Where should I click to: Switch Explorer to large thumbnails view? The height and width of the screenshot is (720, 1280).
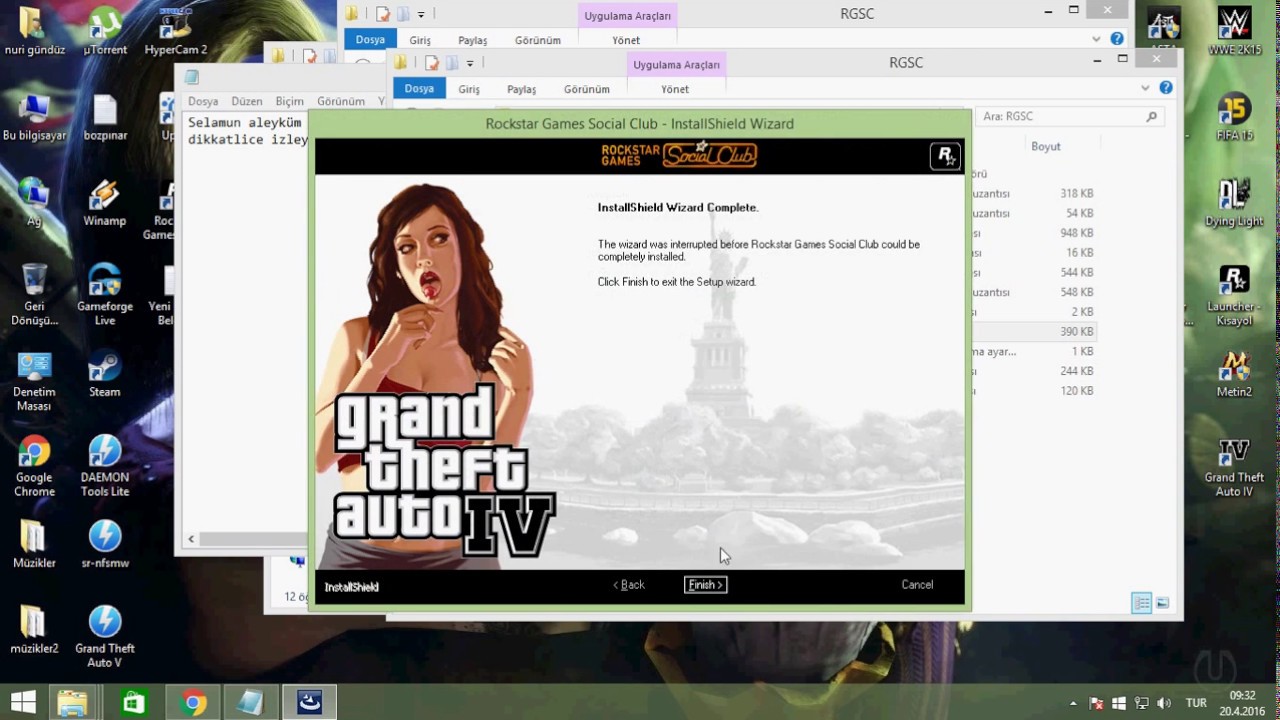coord(1163,603)
